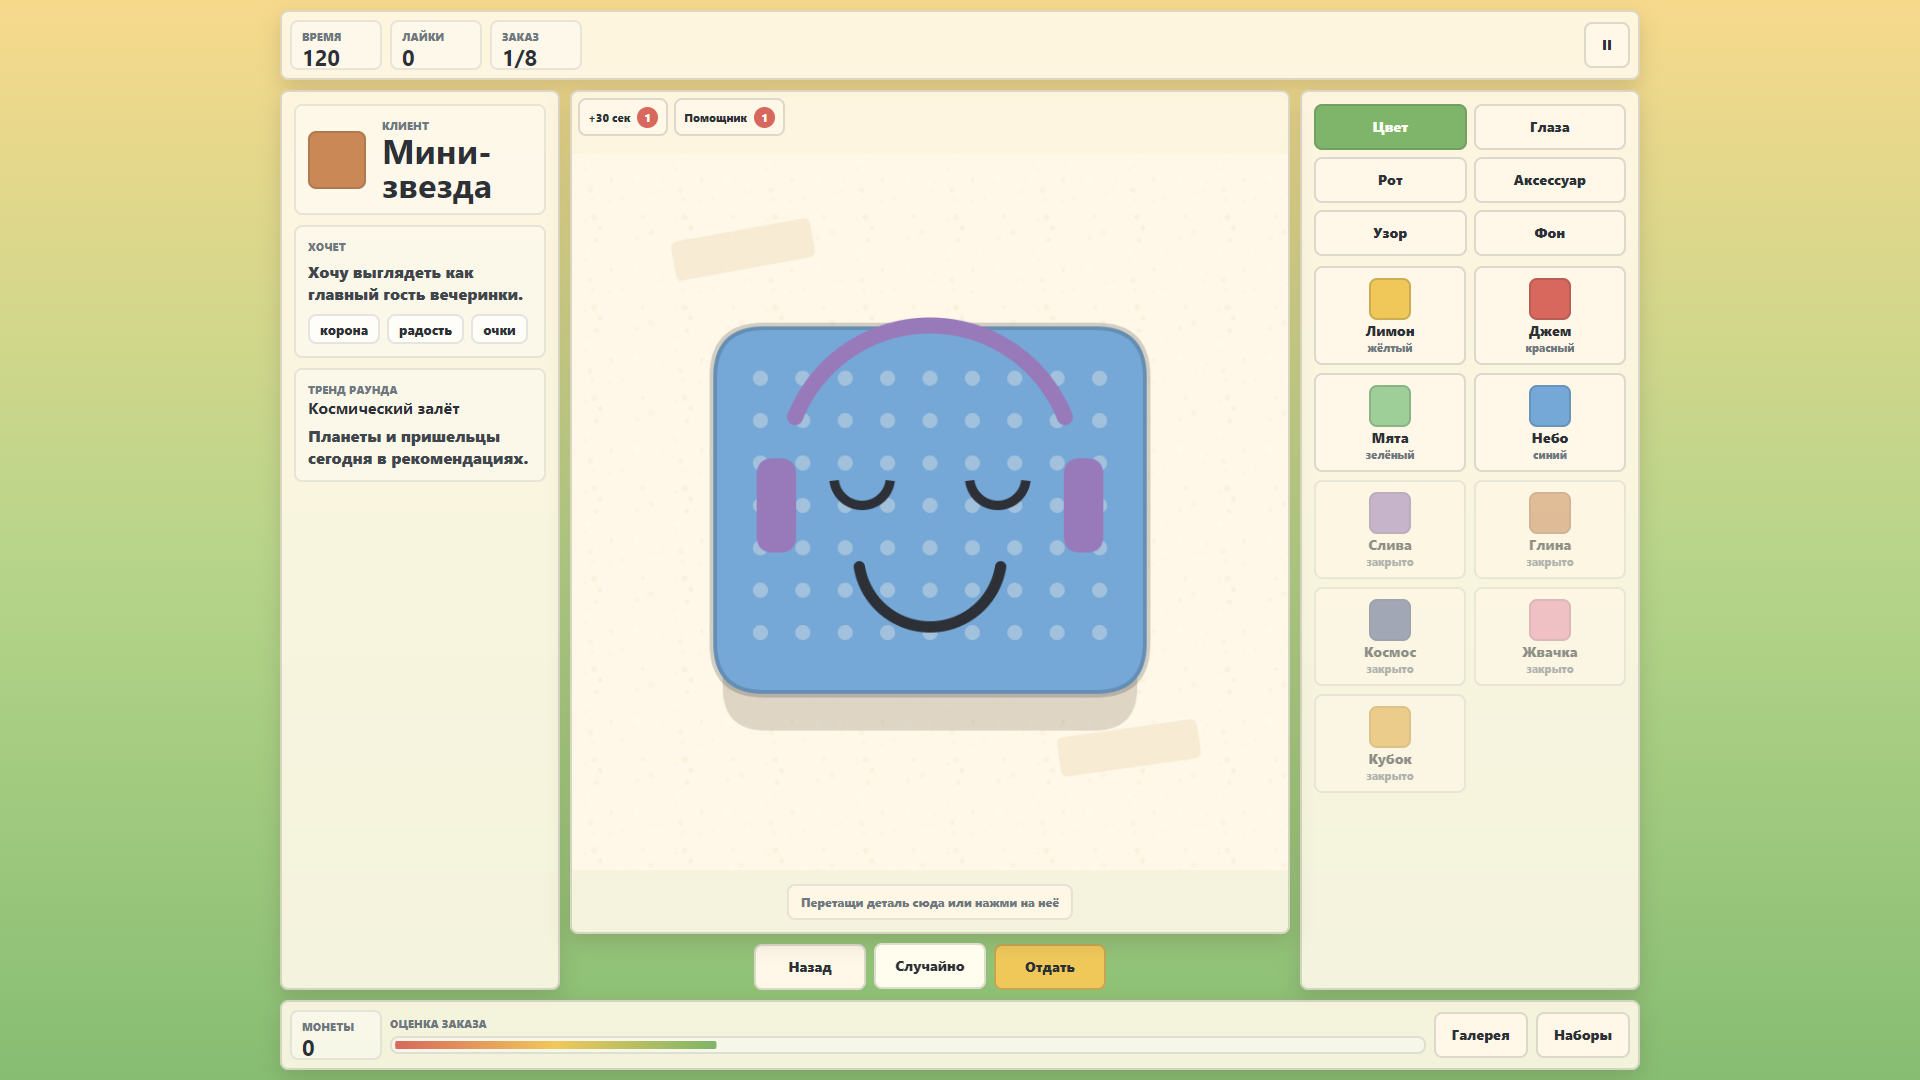The image size is (1920, 1080).
Task: Click the locked Слива color
Action: (x=1390, y=529)
